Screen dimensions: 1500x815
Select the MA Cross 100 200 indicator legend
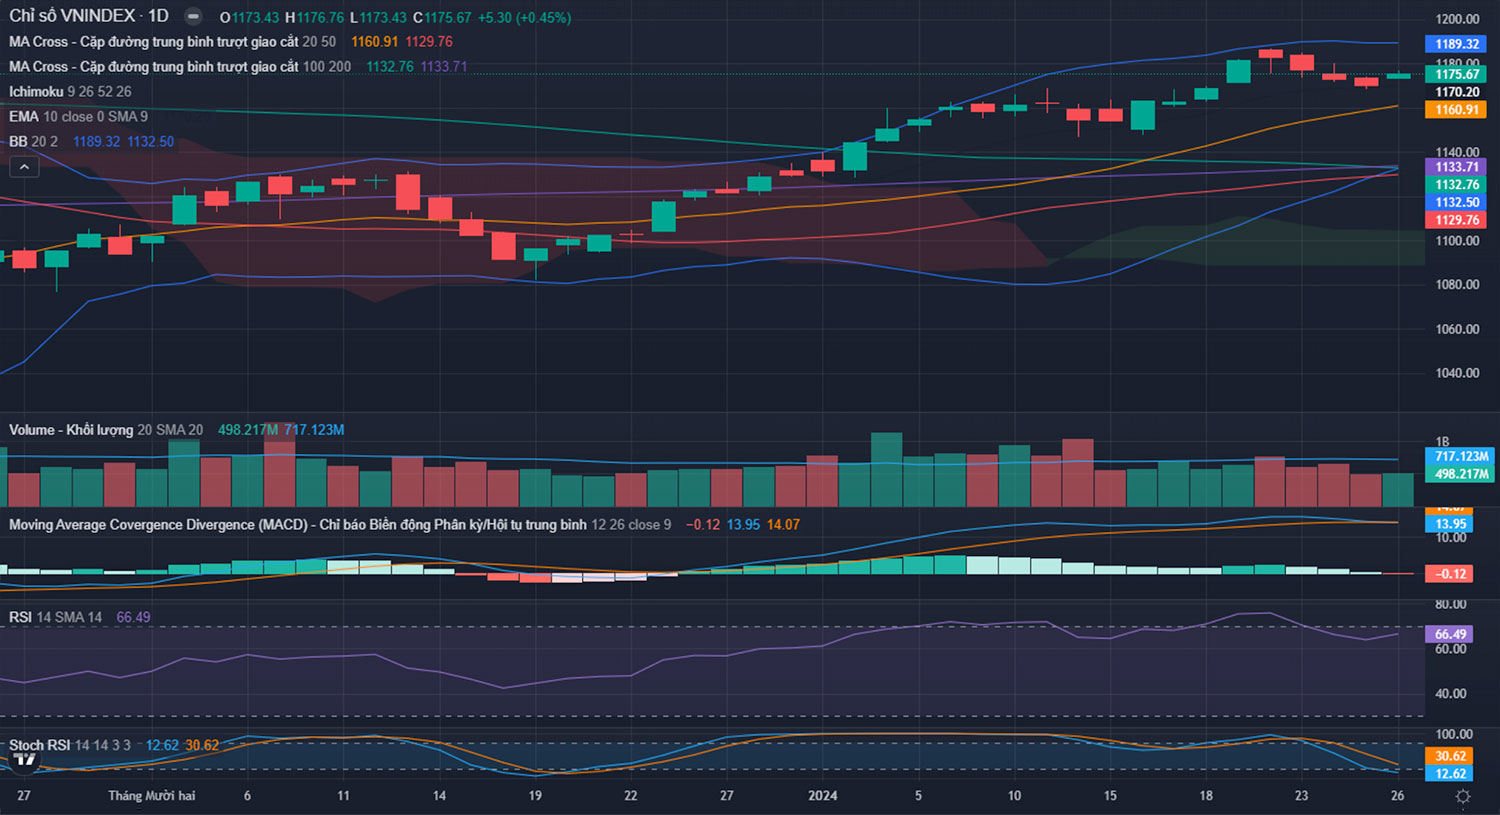(x=180, y=67)
